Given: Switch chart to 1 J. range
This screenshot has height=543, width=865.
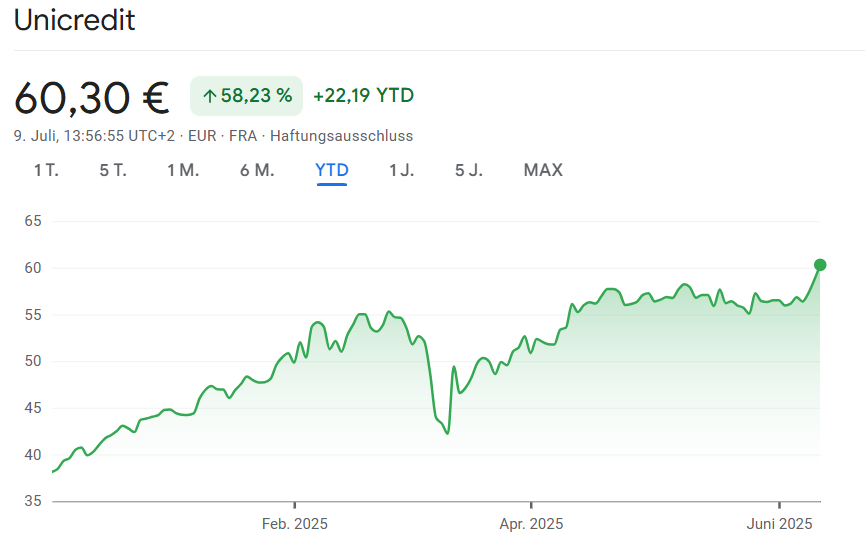Looking at the screenshot, I should click(402, 170).
